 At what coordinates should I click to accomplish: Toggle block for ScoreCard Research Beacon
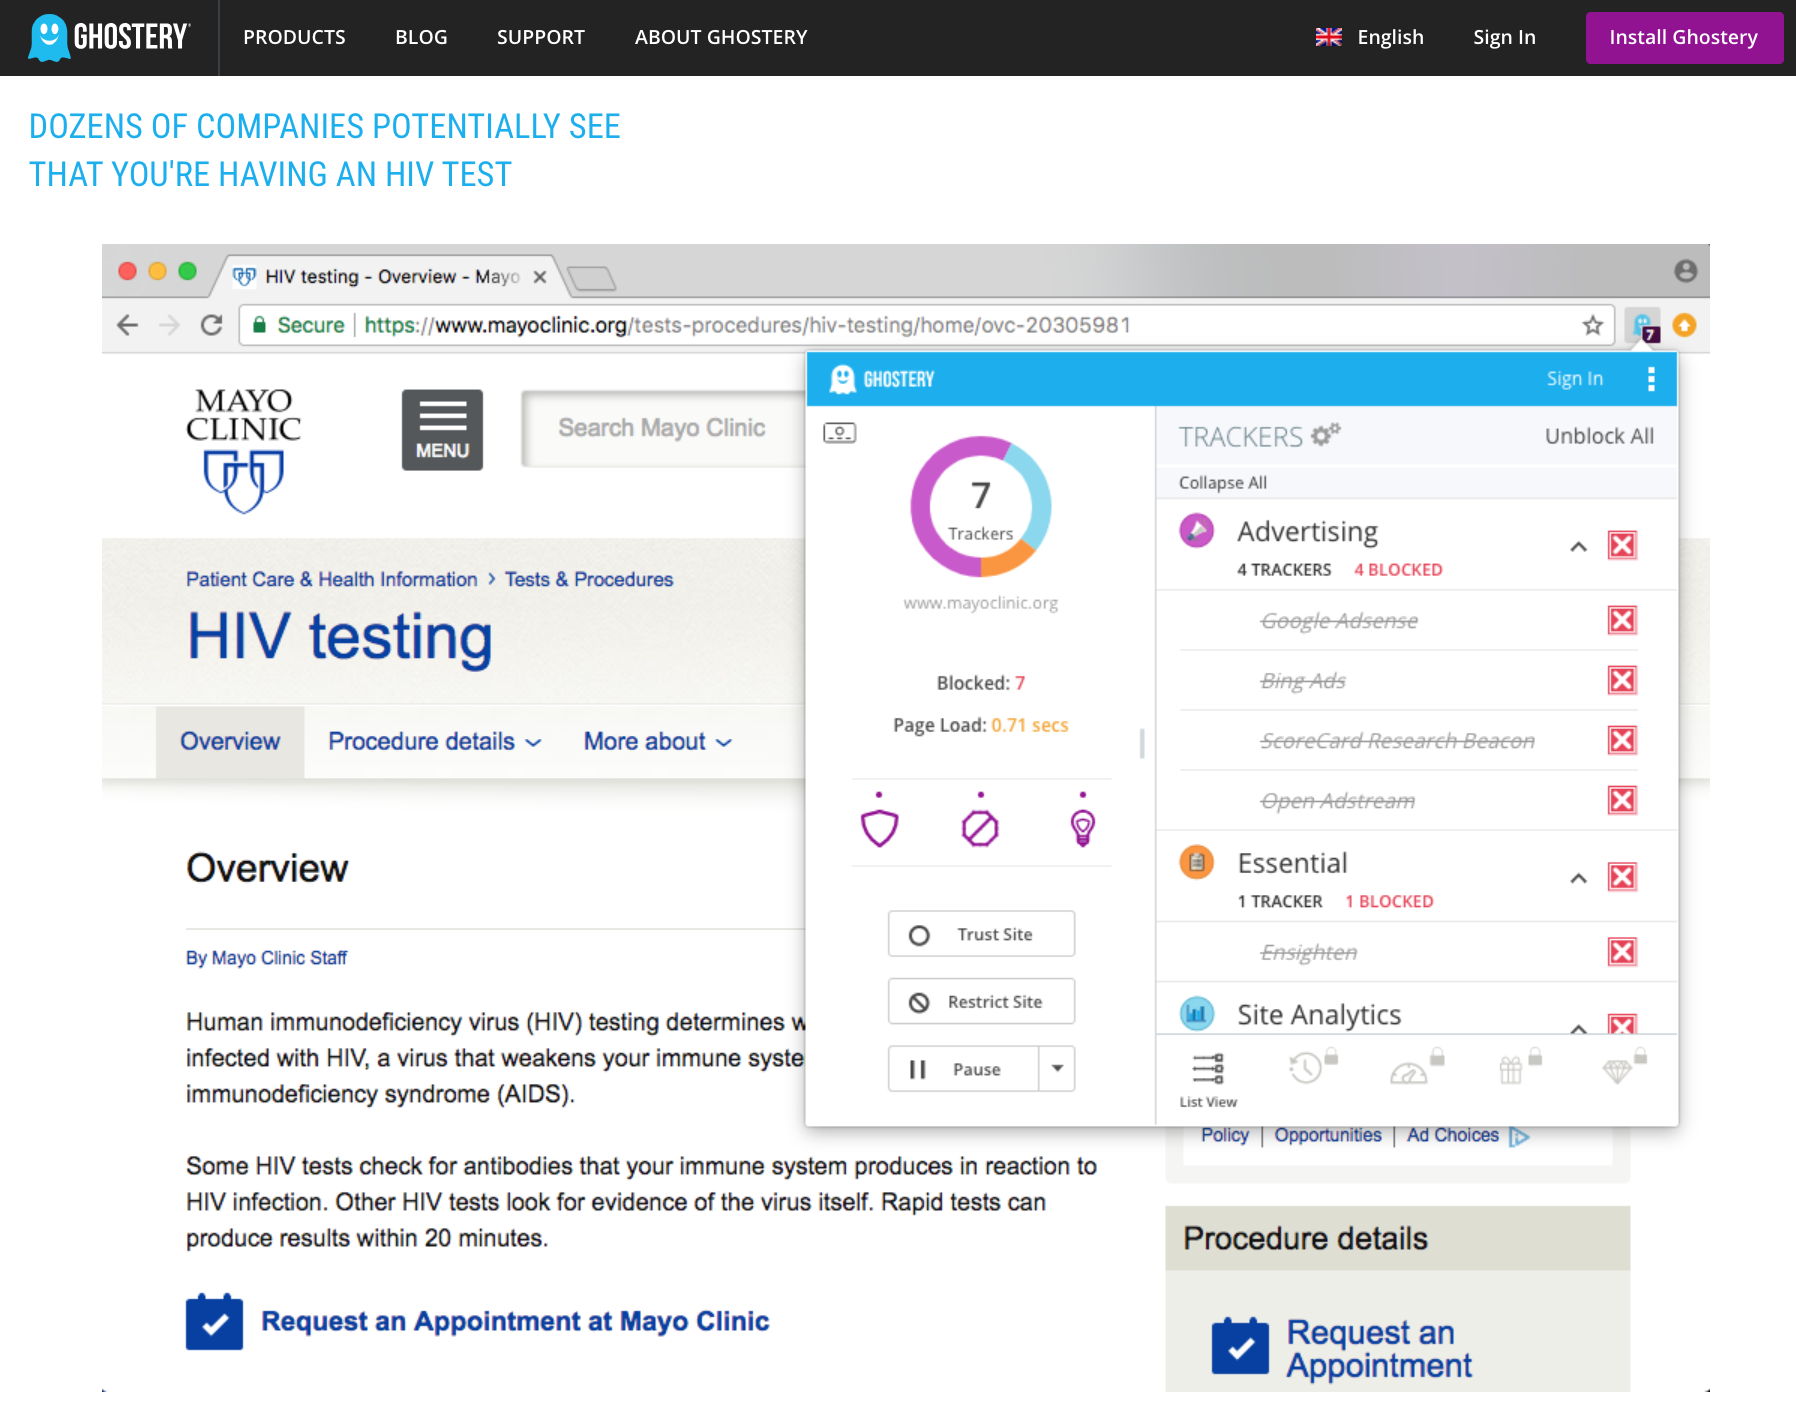pyautogui.click(x=1622, y=740)
